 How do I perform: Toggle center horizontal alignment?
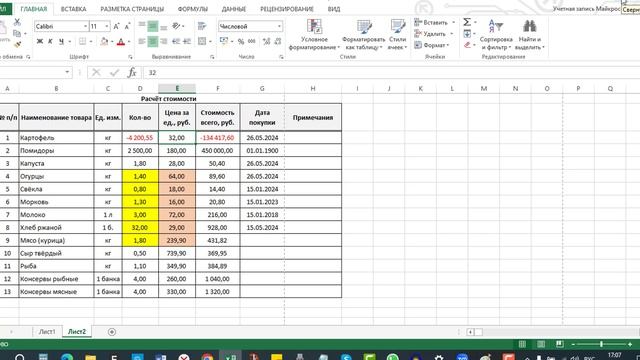coord(153,41)
